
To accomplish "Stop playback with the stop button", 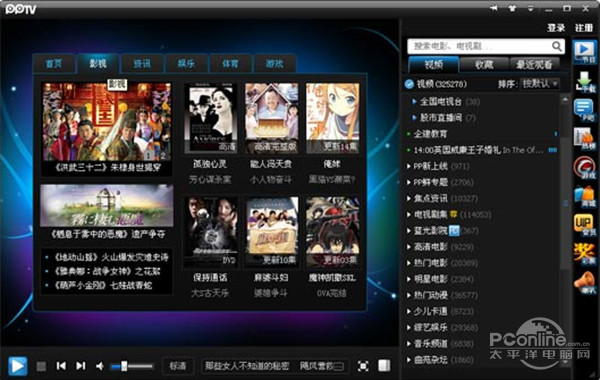I will (x=41, y=367).
